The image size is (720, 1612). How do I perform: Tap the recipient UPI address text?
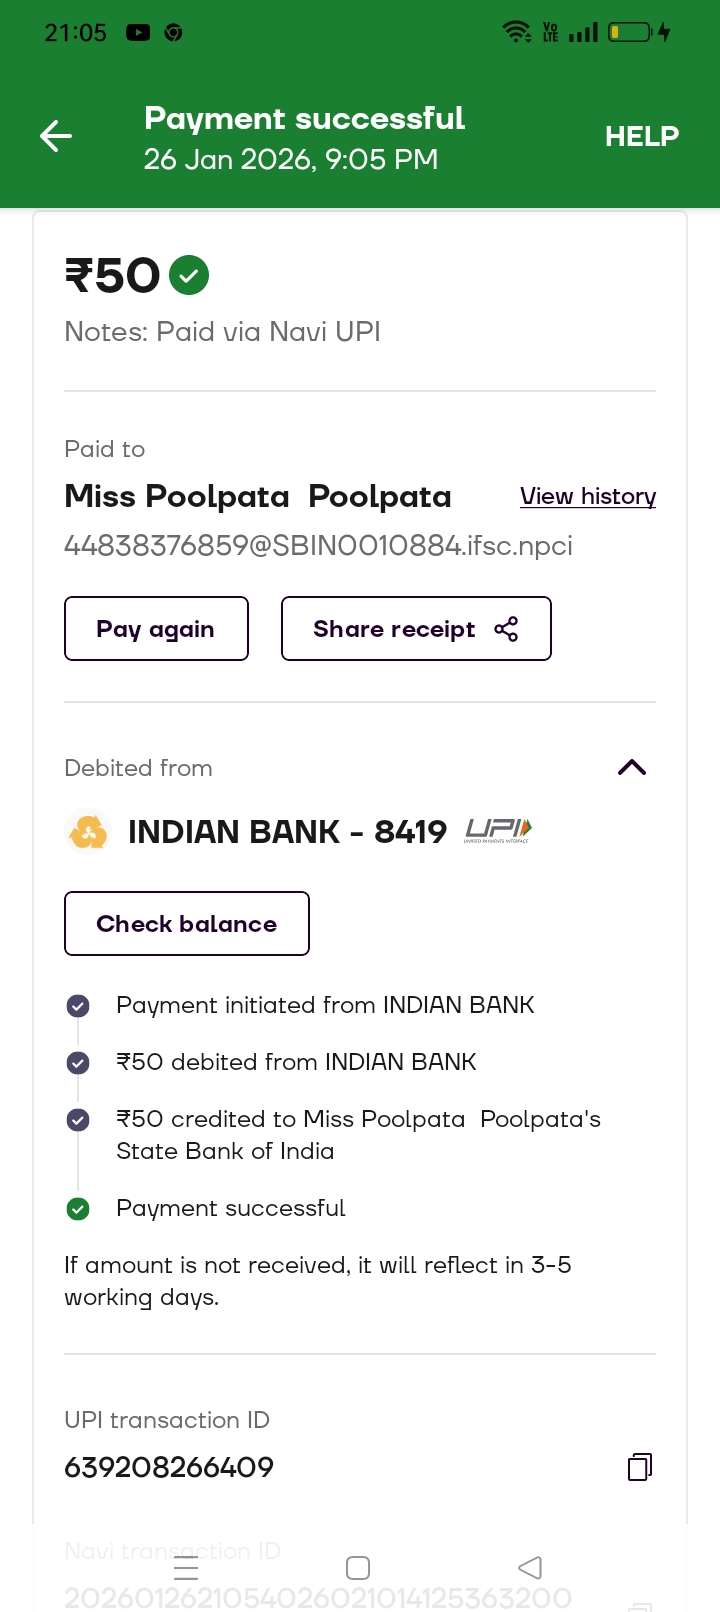pos(318,546)
